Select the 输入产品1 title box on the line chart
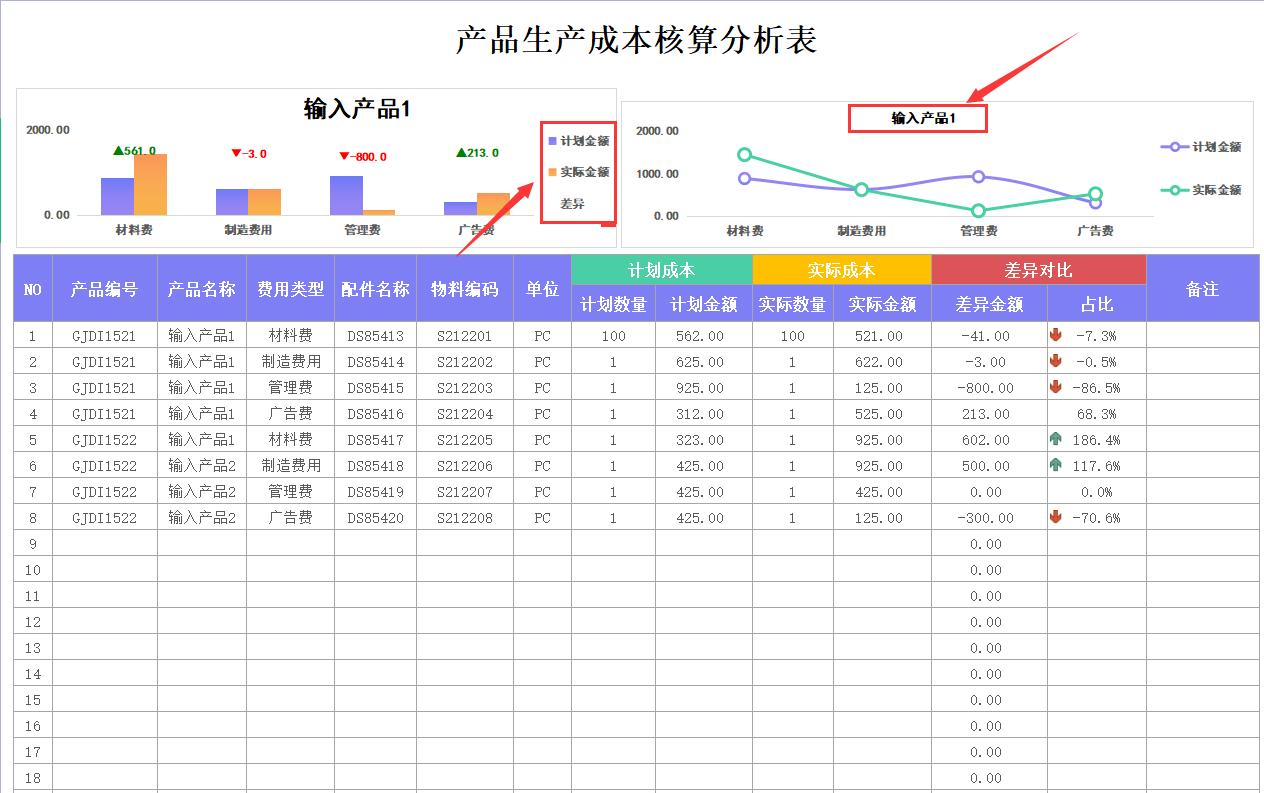The height and width of the screenshot is (793, 1264). tap(917, 117)
